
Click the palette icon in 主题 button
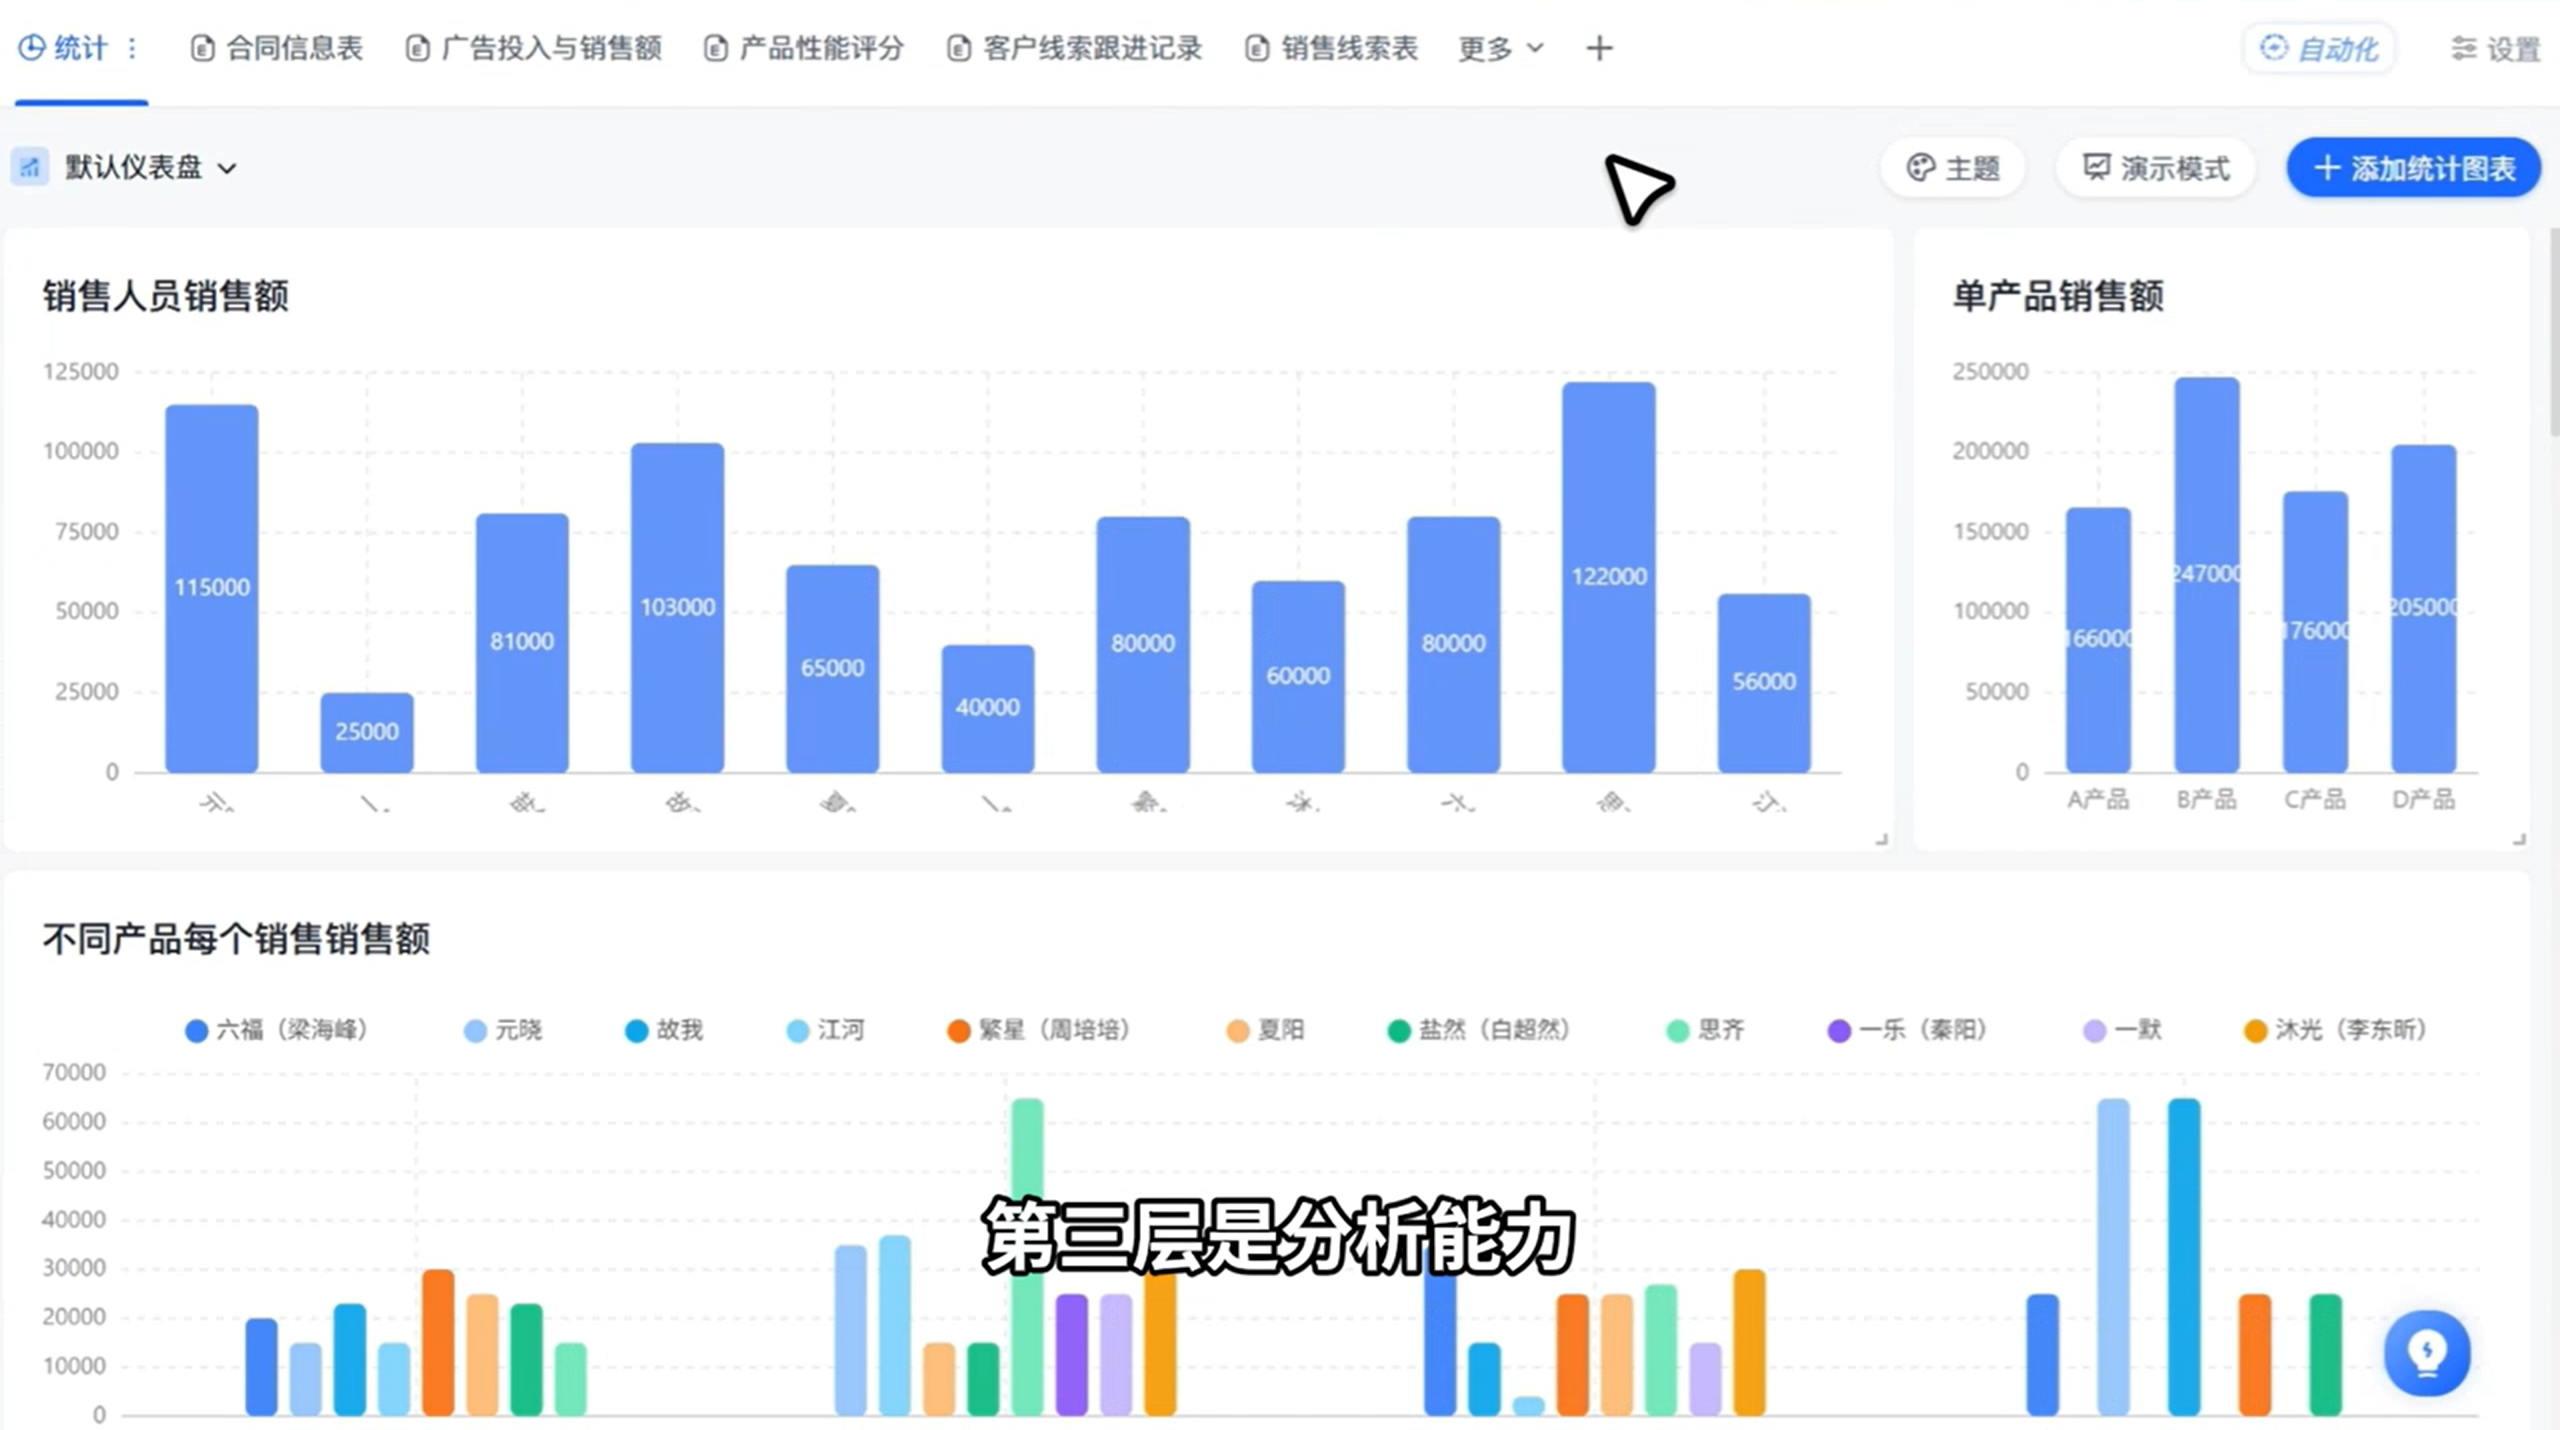[x=1920, y=167]
